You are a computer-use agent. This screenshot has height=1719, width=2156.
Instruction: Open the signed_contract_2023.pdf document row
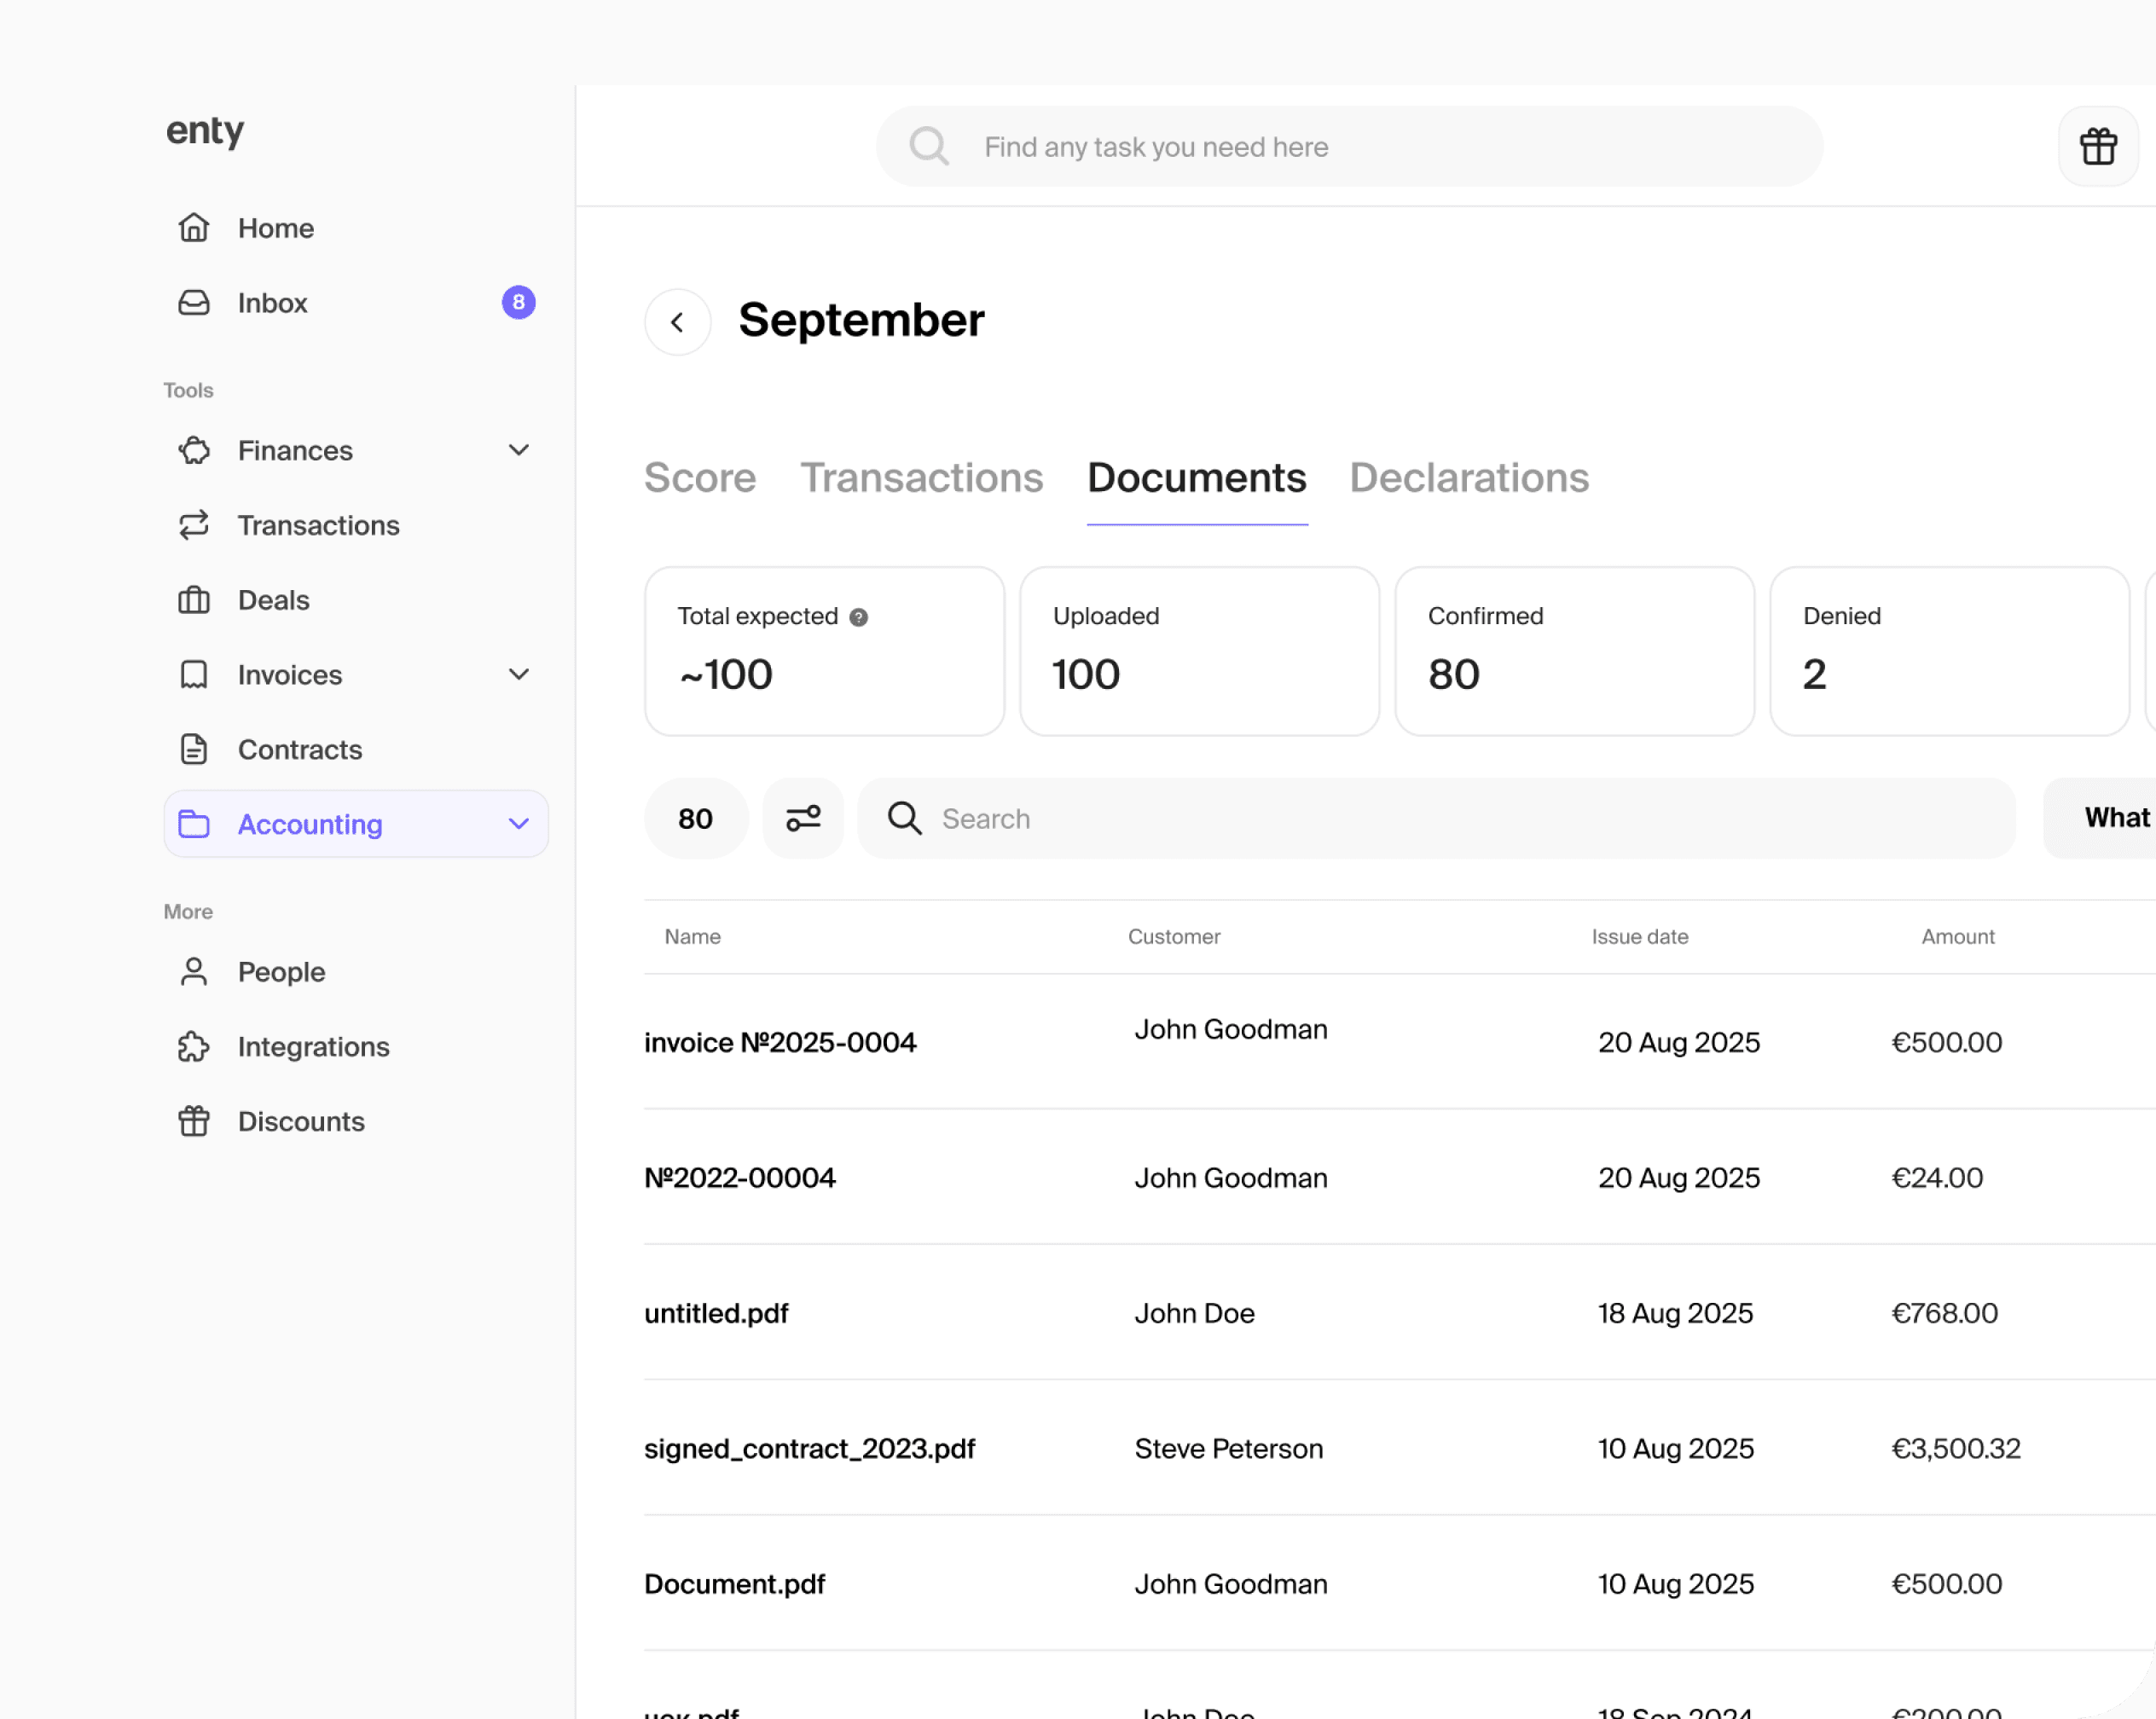click(x=809, y=1448)
